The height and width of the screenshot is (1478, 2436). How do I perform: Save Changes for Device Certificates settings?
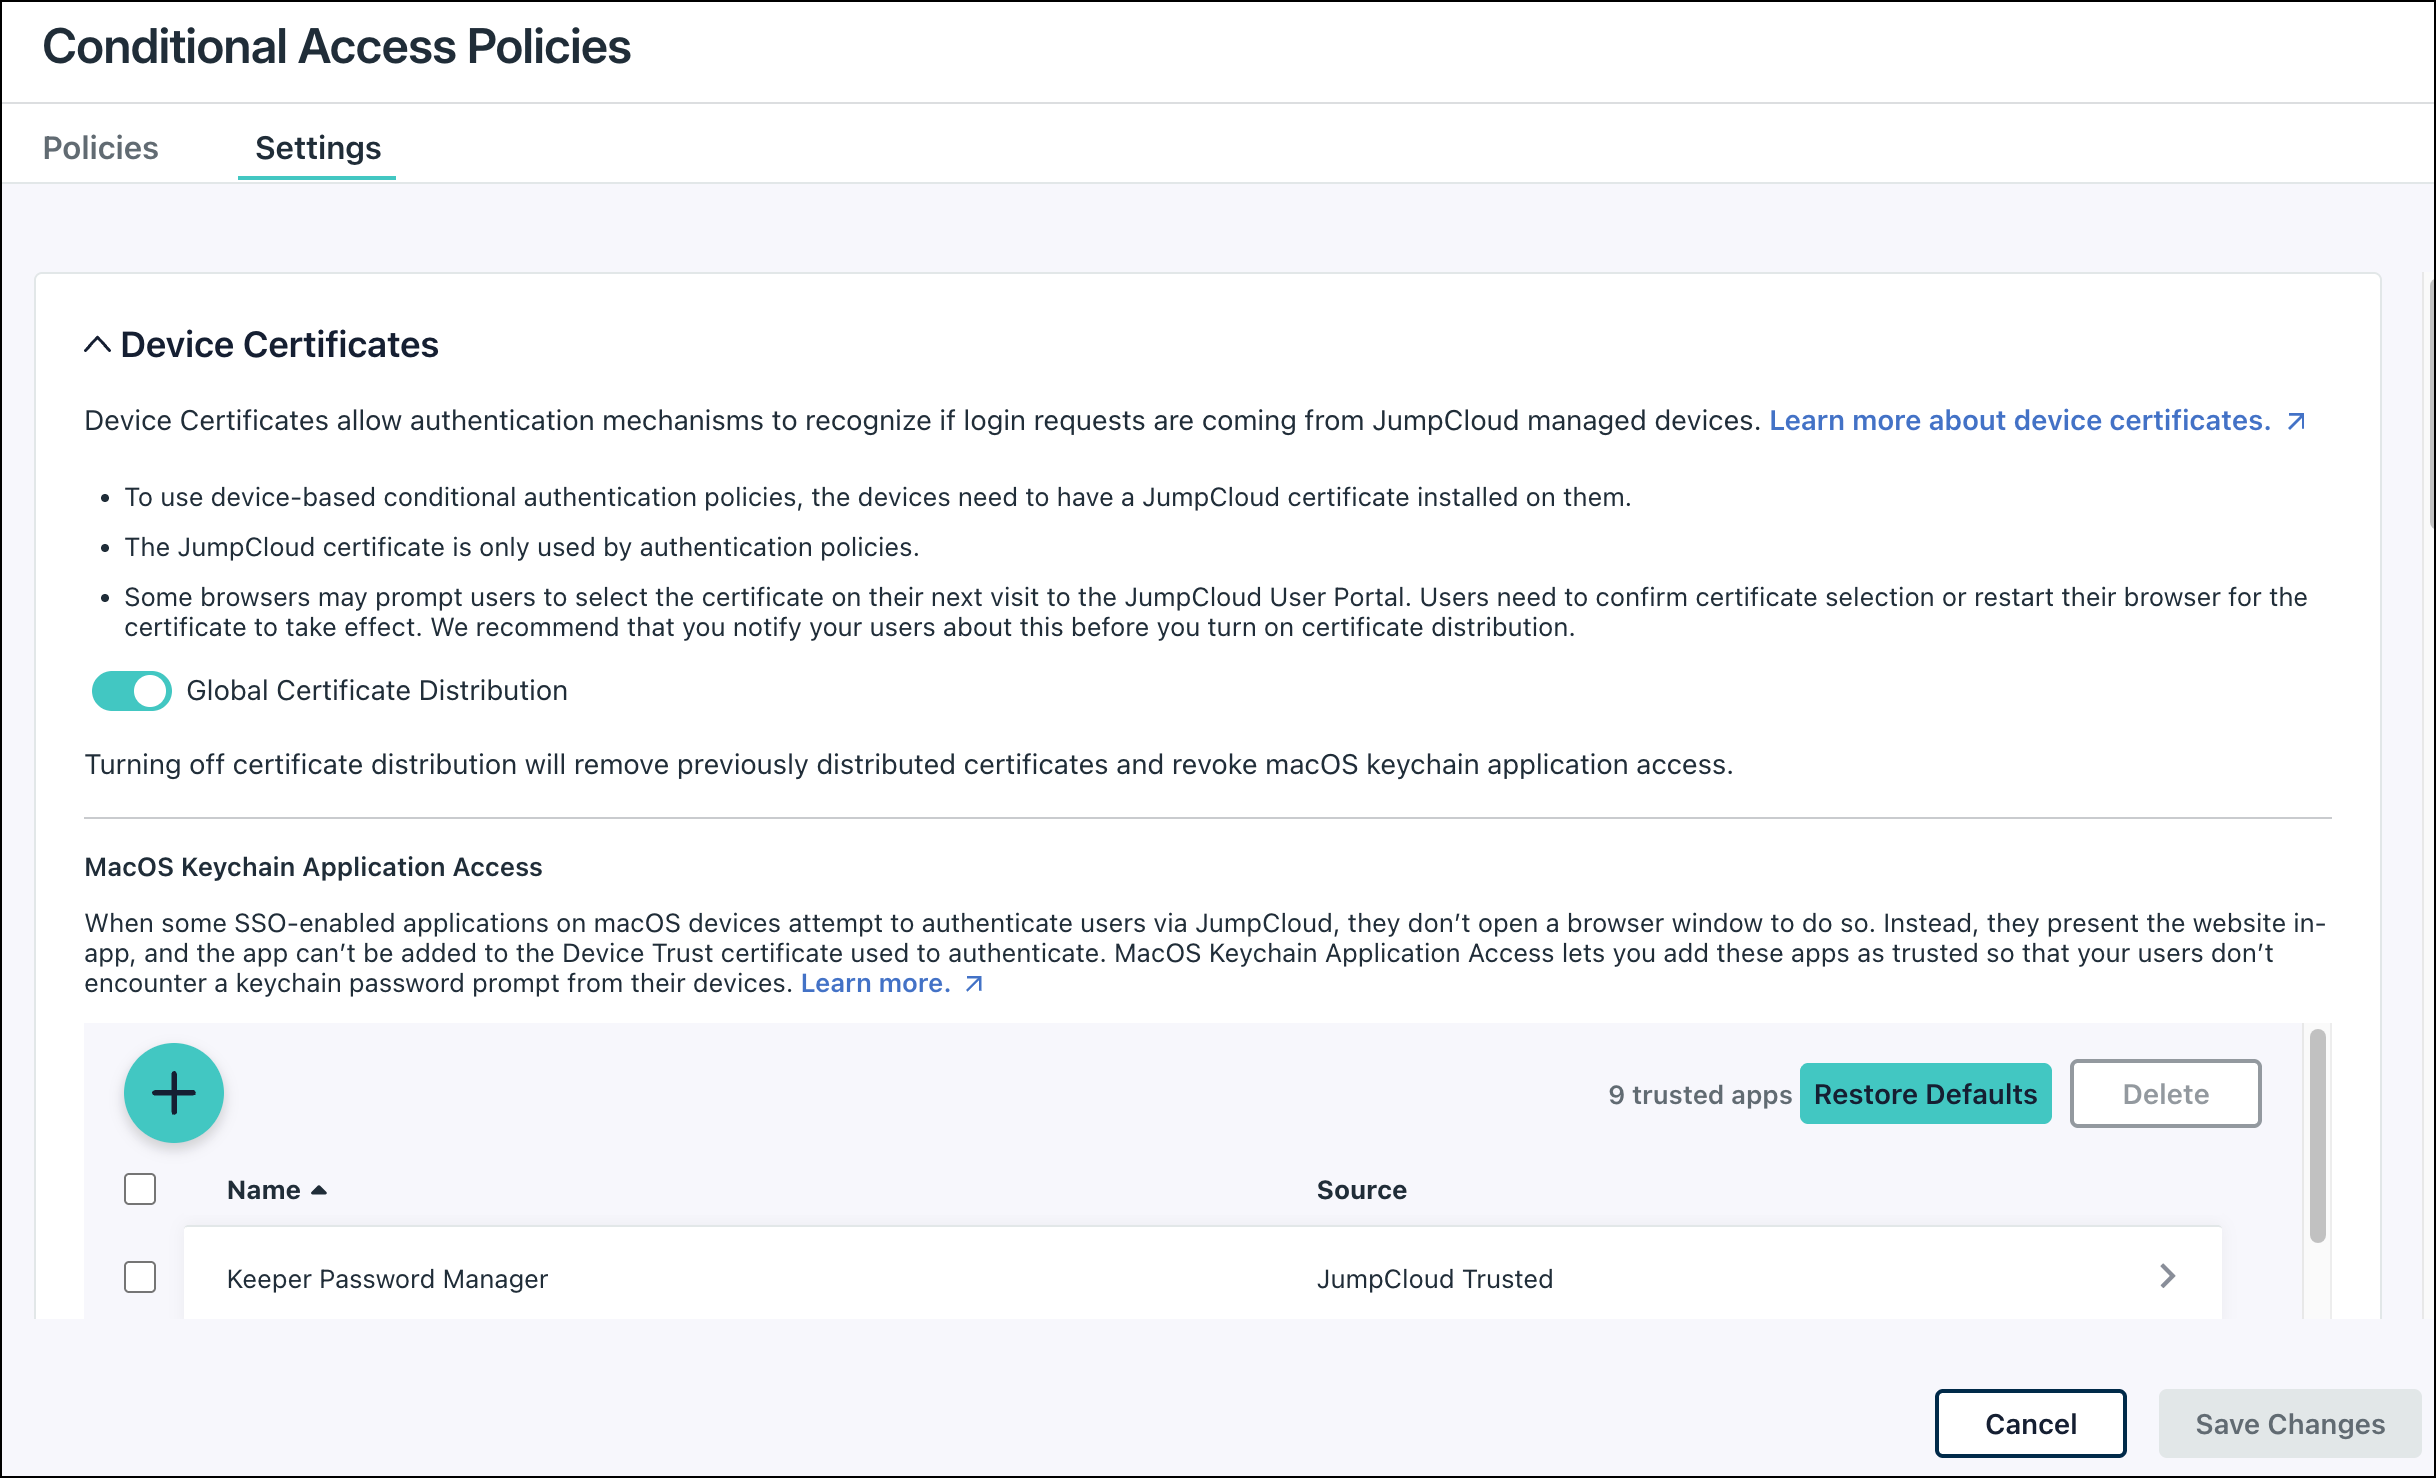pos(2289,1423)
